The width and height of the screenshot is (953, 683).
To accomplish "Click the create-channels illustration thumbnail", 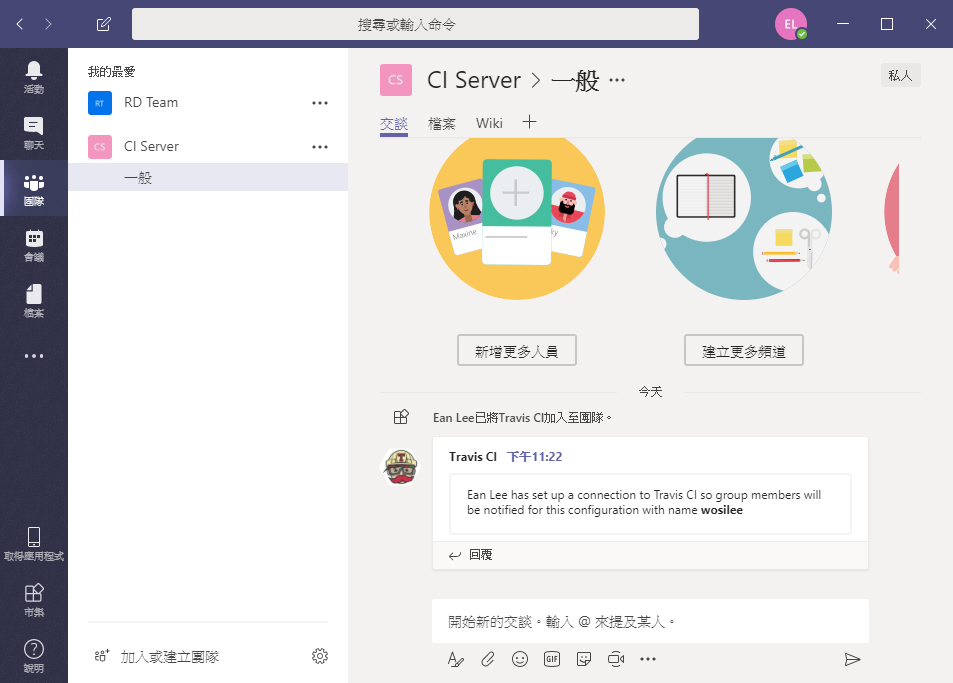I will pos(744,219).
